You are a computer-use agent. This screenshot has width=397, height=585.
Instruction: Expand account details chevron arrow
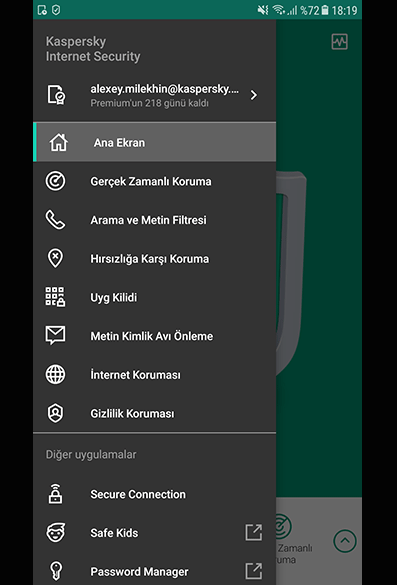[254, 95]
